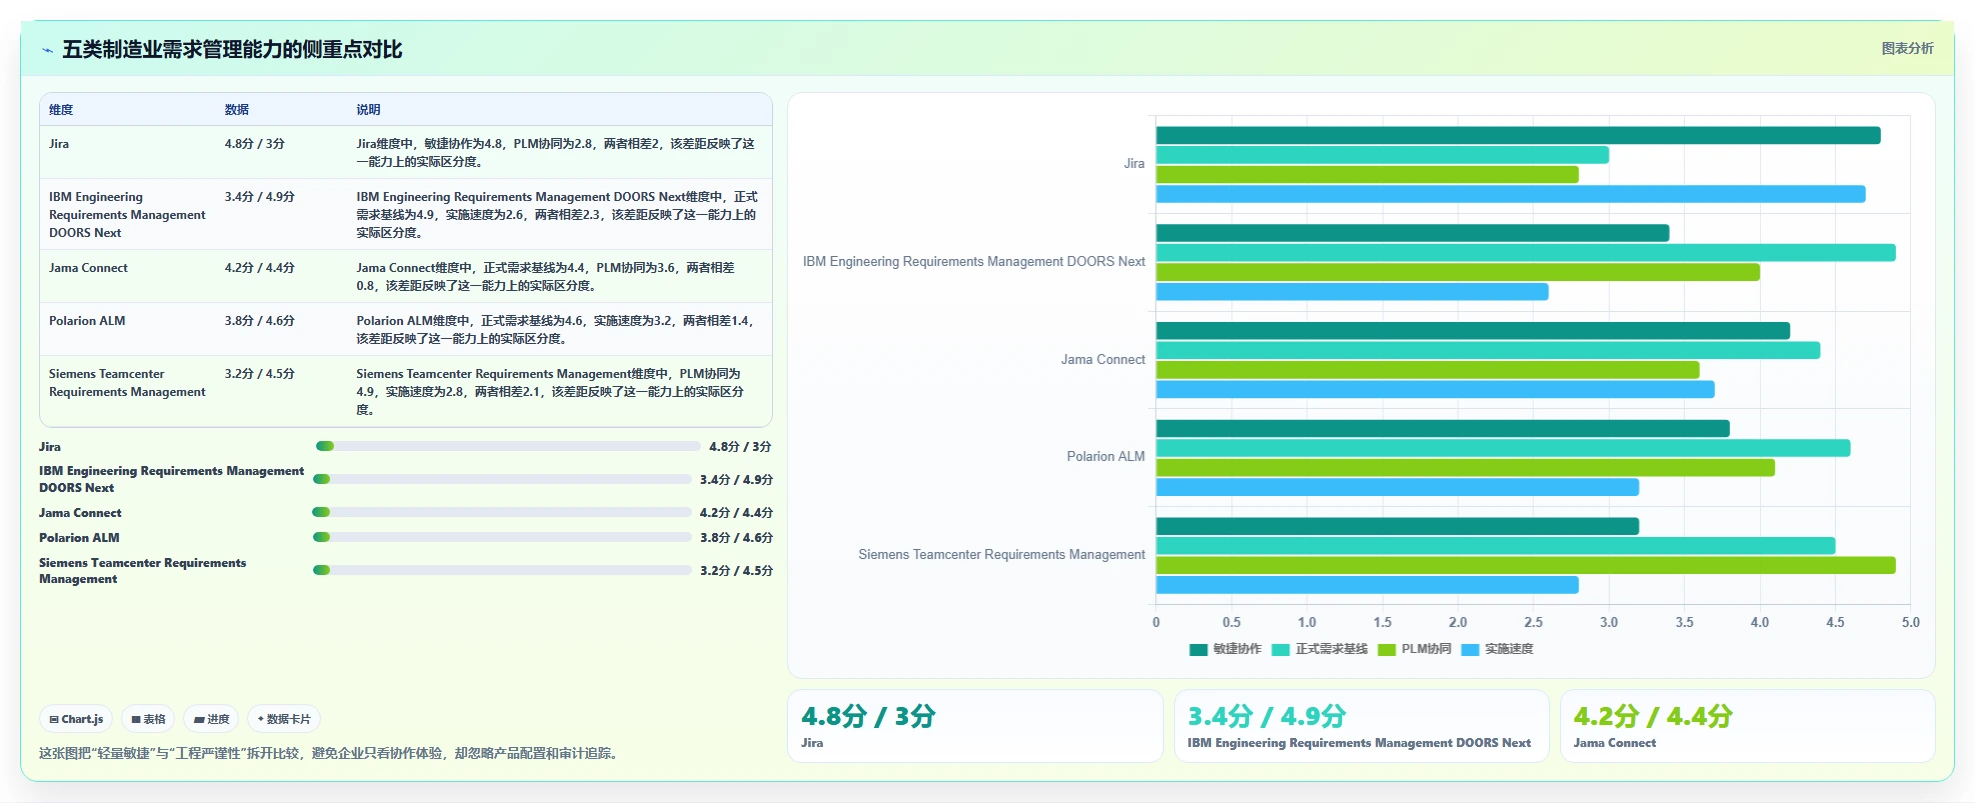Click the Polarion ALM y-axis label
The height and width of the screenshot is (803, 1975).
[x=1106, y=457]
